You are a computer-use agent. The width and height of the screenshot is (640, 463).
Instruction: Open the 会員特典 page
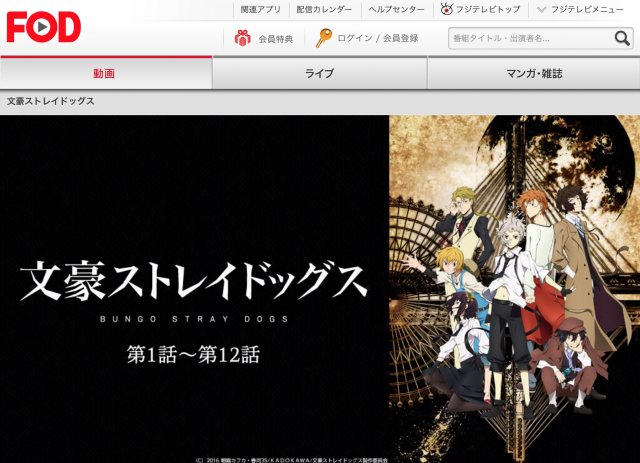pyautogui.click(x=276, y=39)
